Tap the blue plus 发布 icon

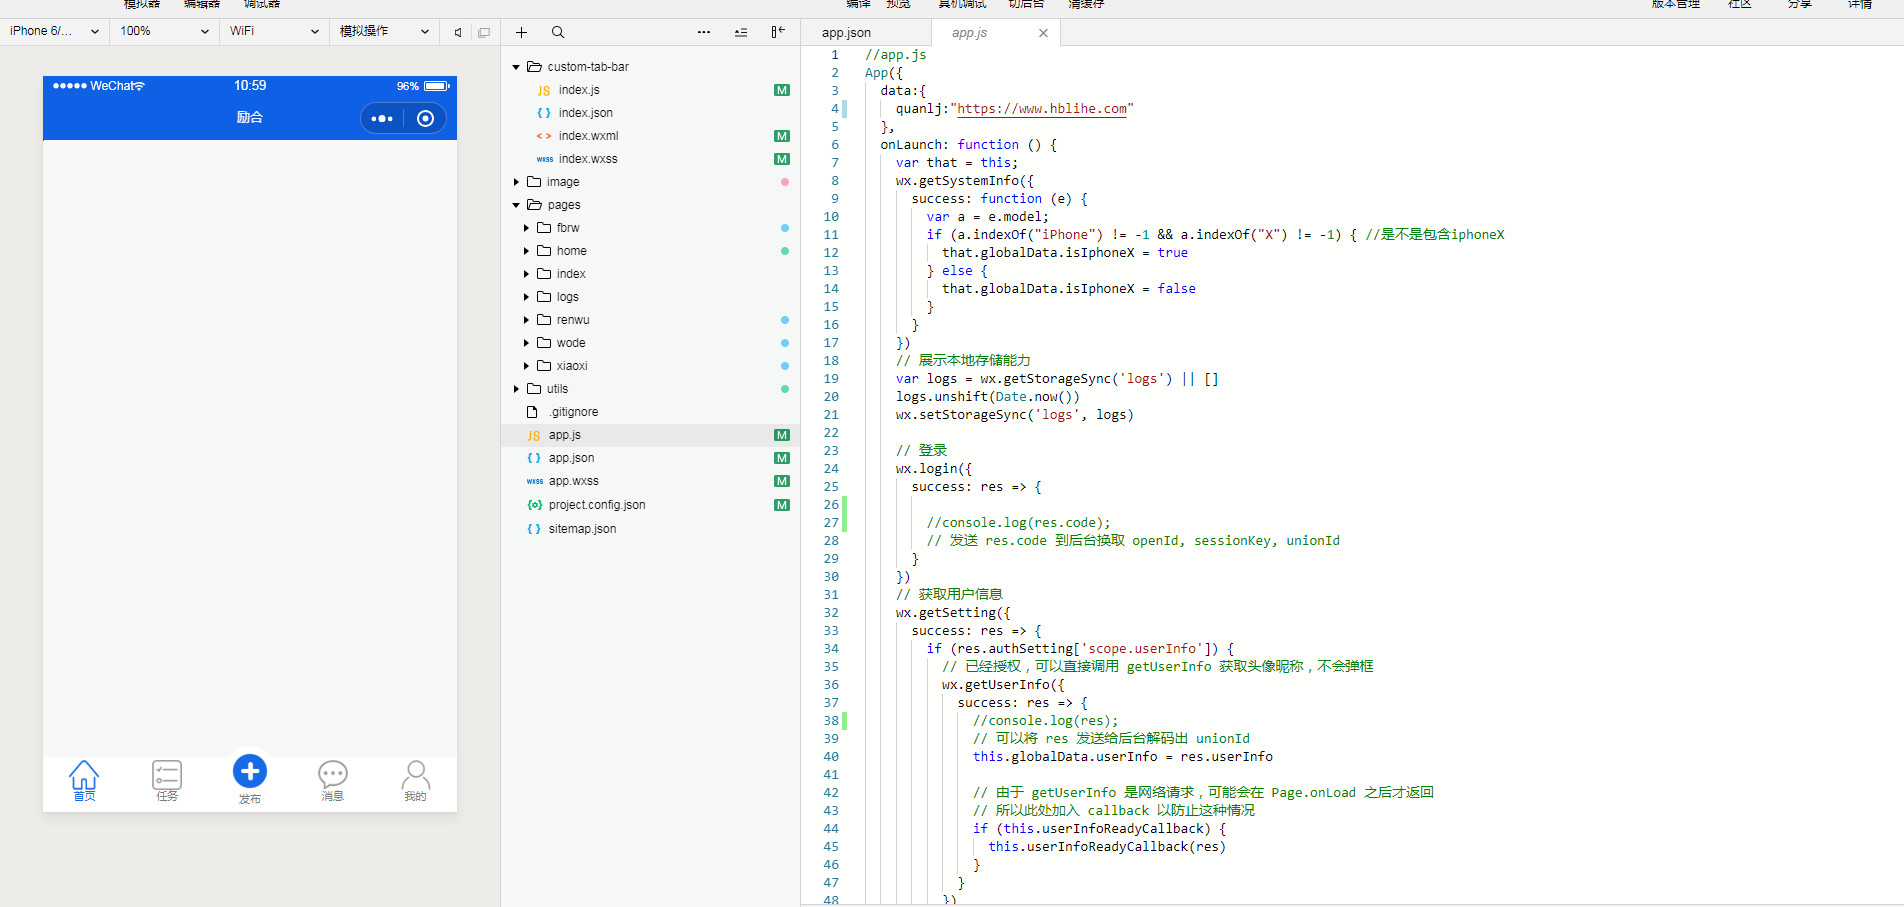click(250, 771)
